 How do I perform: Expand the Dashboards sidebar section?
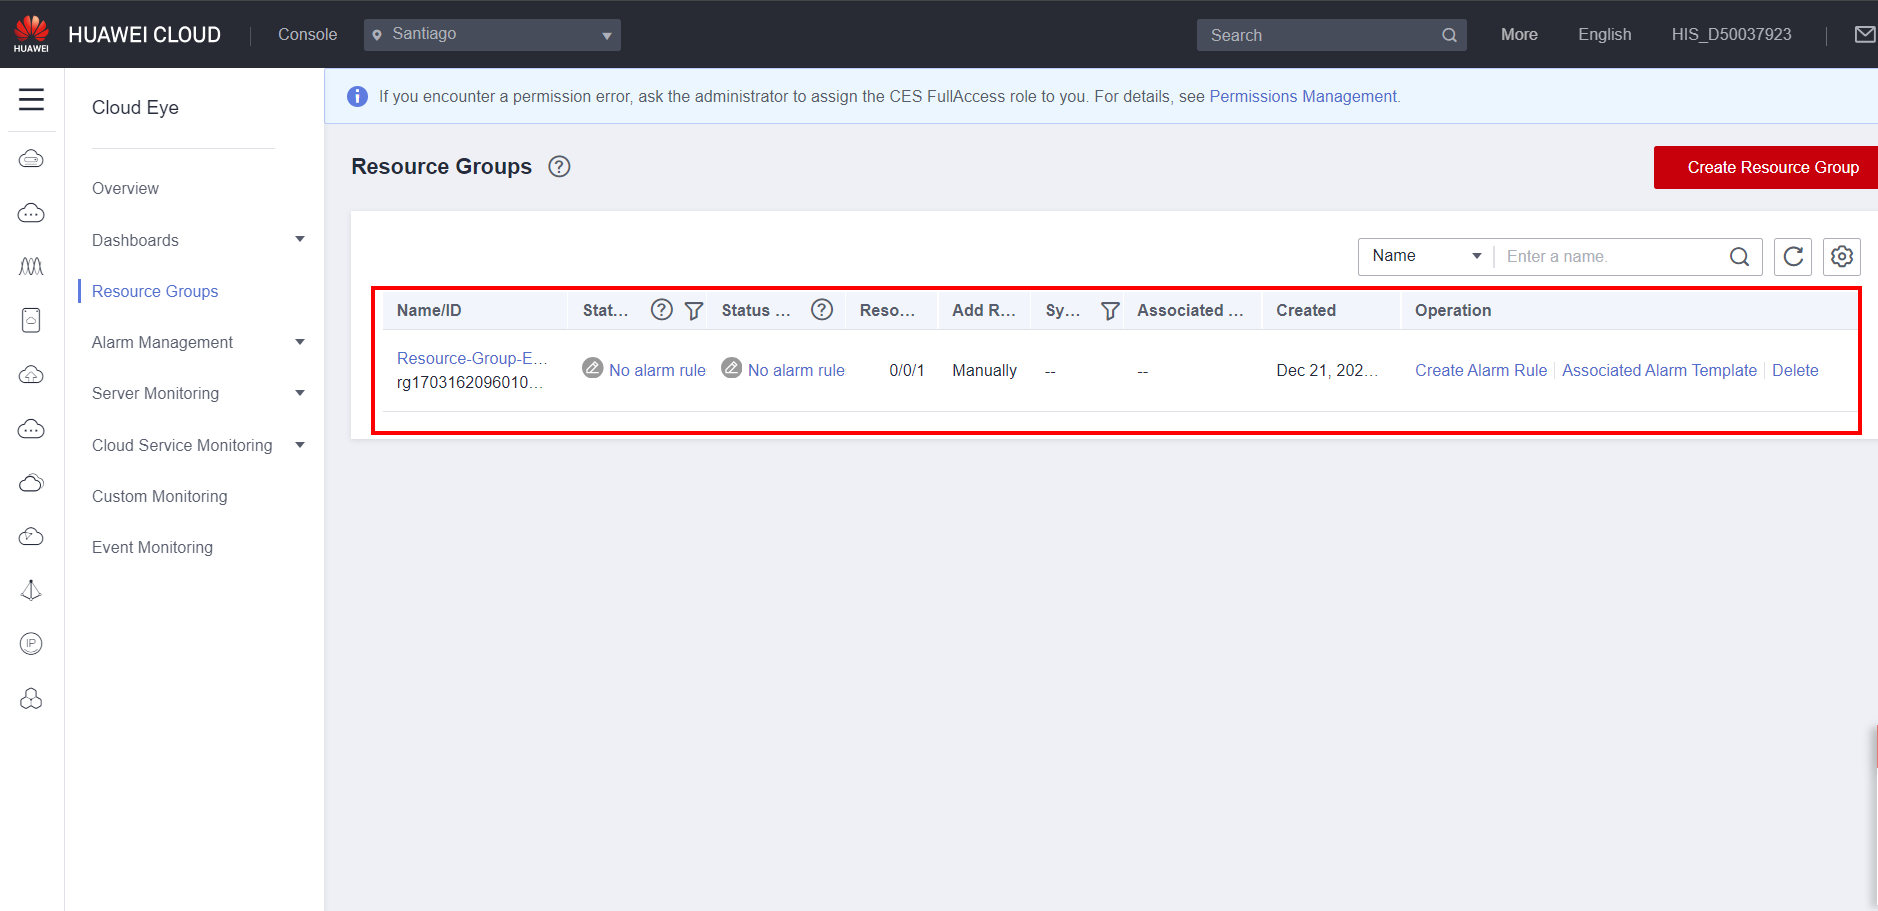pos(198,240)
